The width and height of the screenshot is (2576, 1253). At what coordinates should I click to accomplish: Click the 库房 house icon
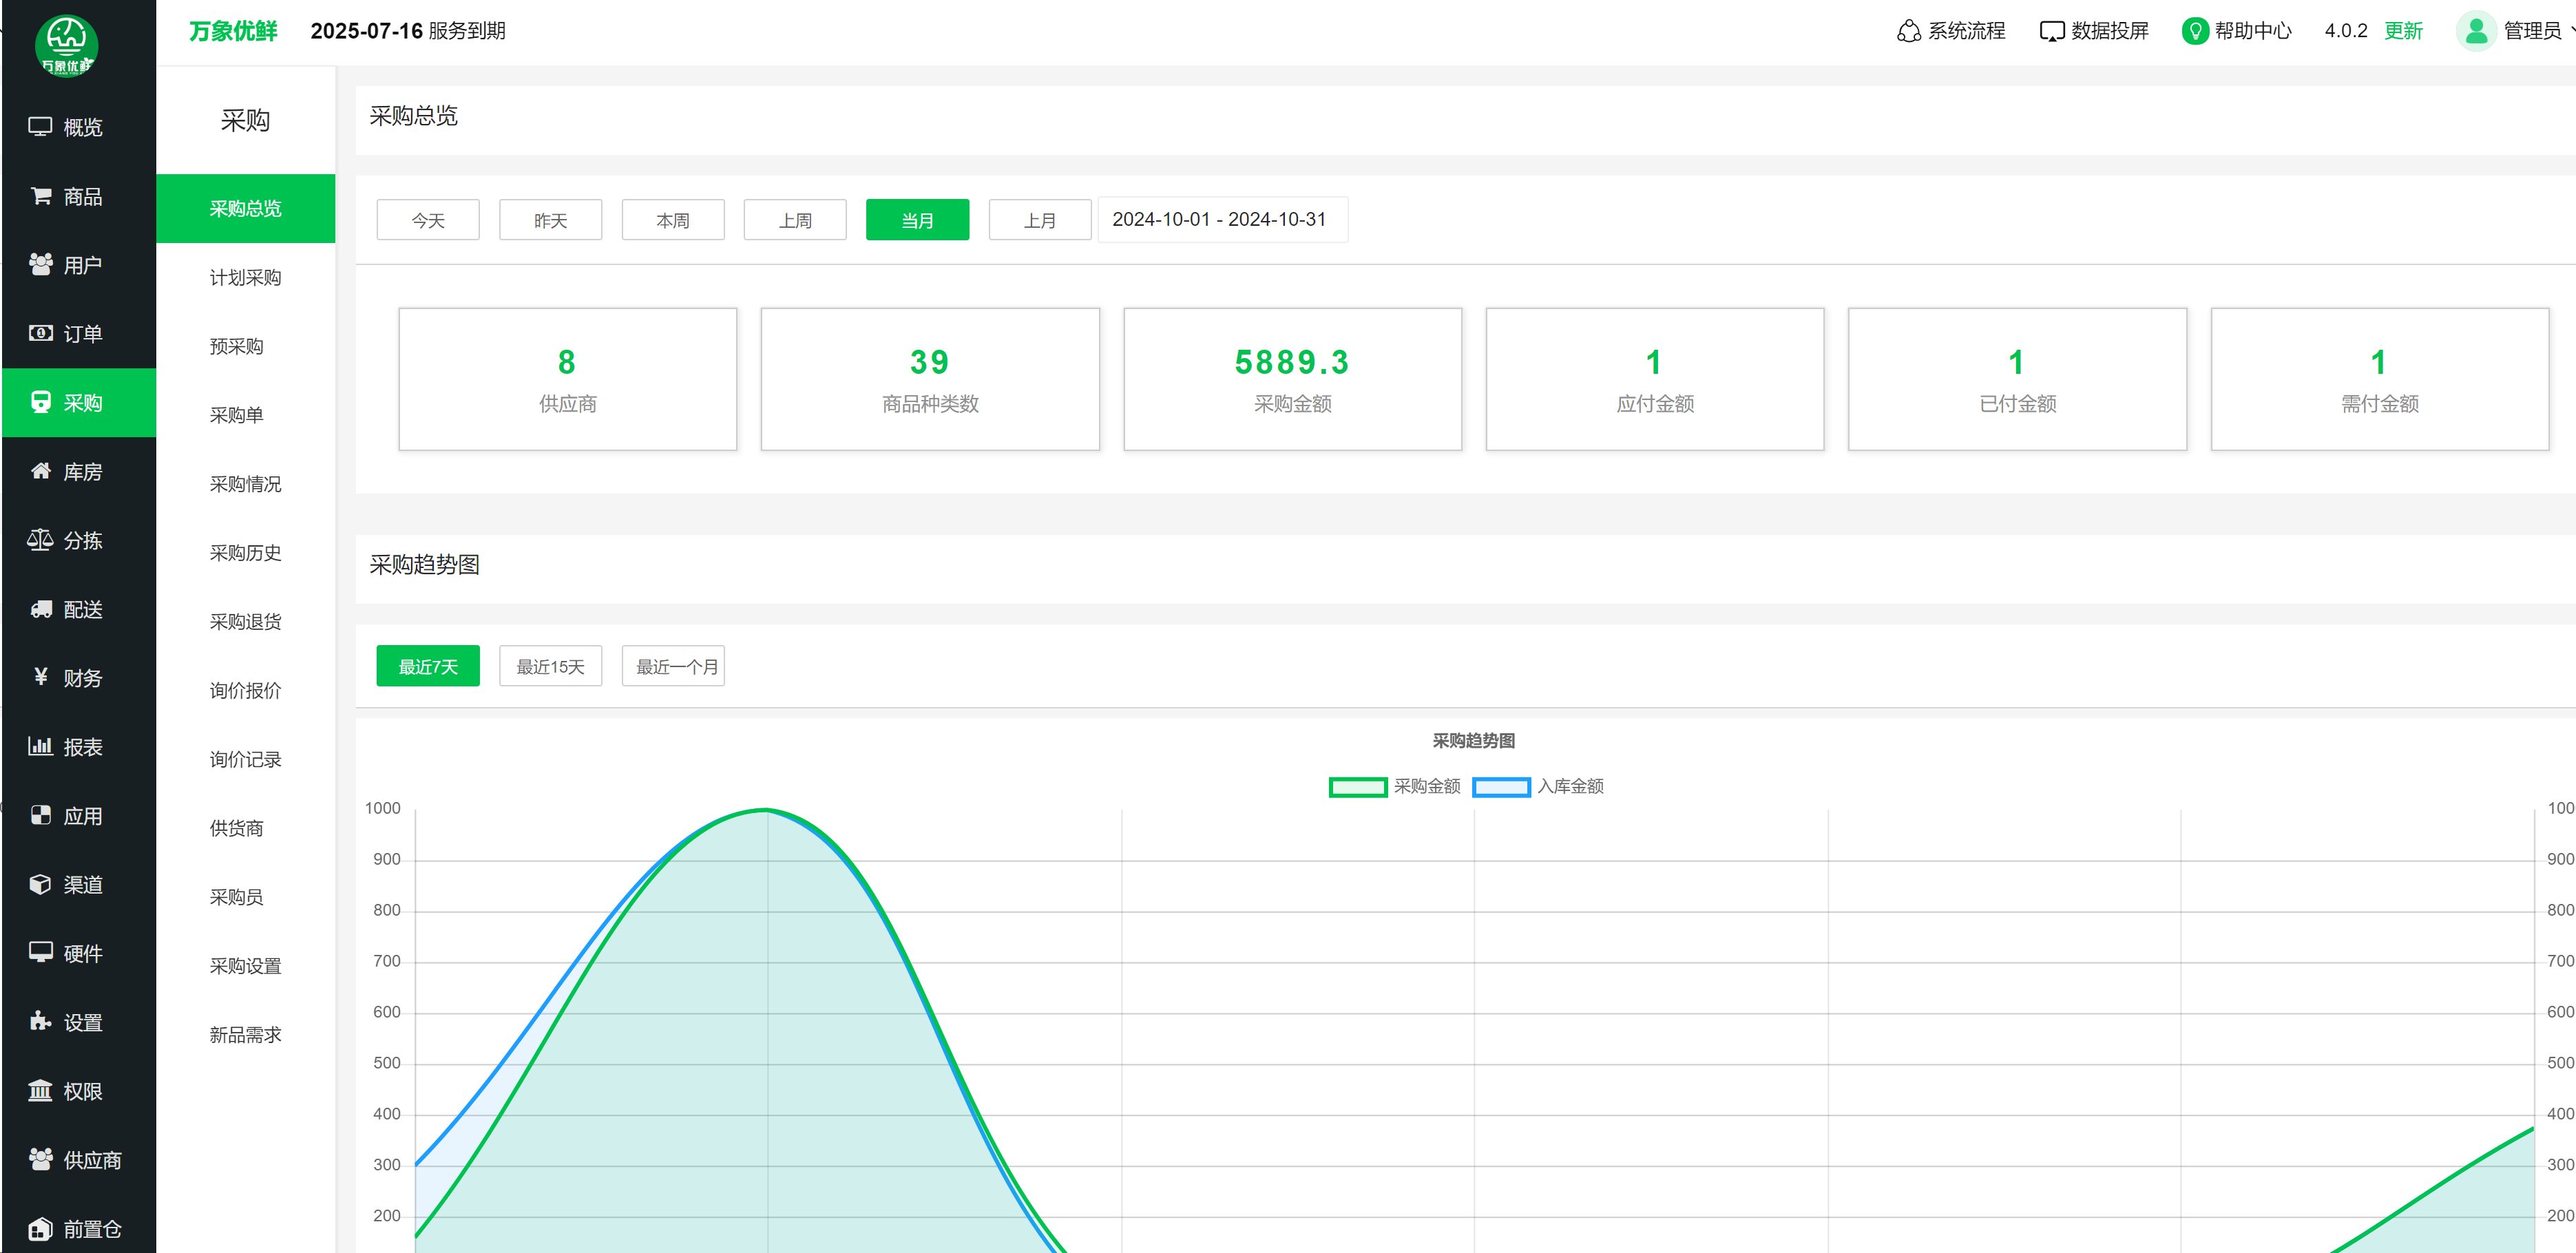tap(40, 471)
